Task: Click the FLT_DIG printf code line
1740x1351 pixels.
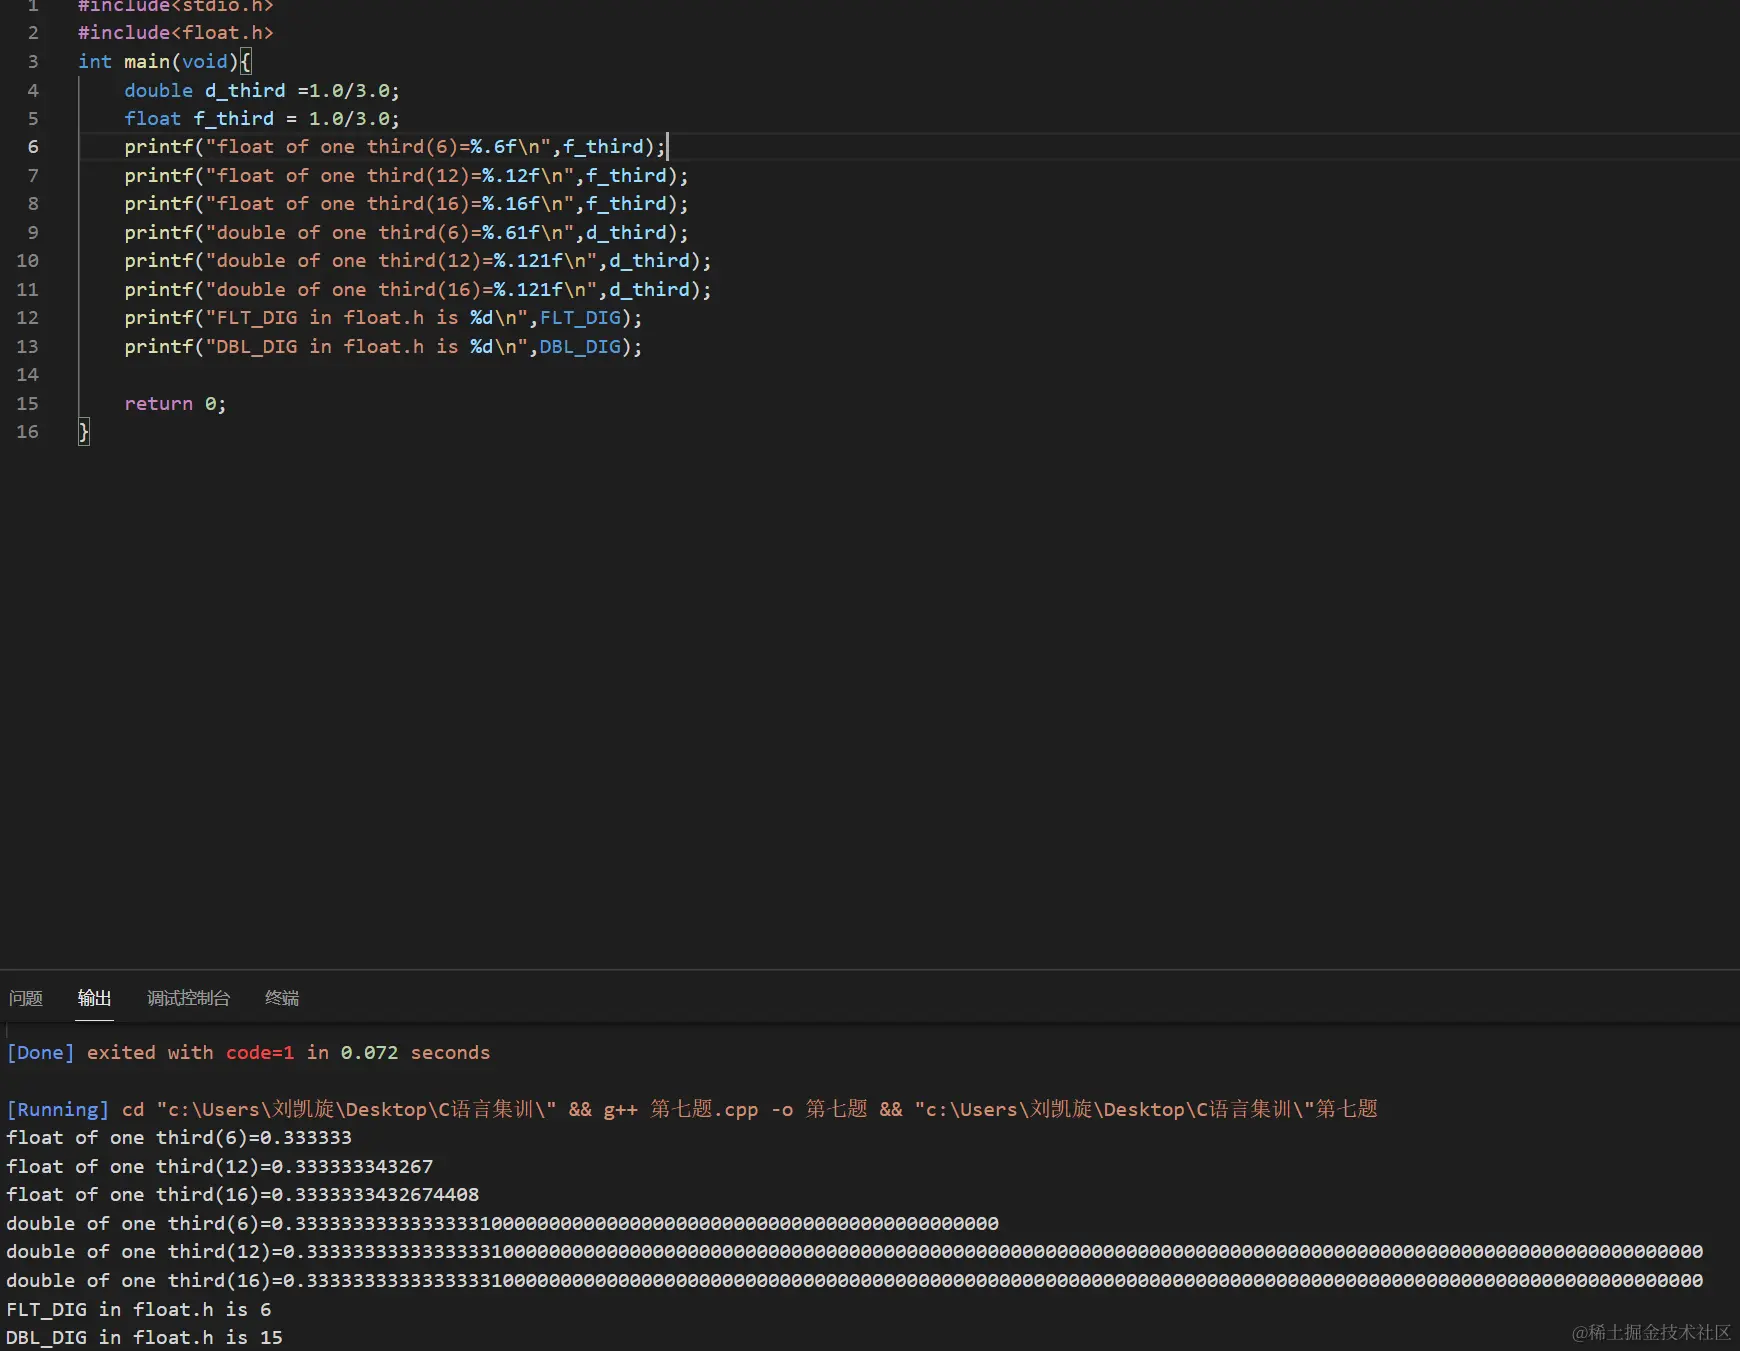Action: (x=383, y=318)
